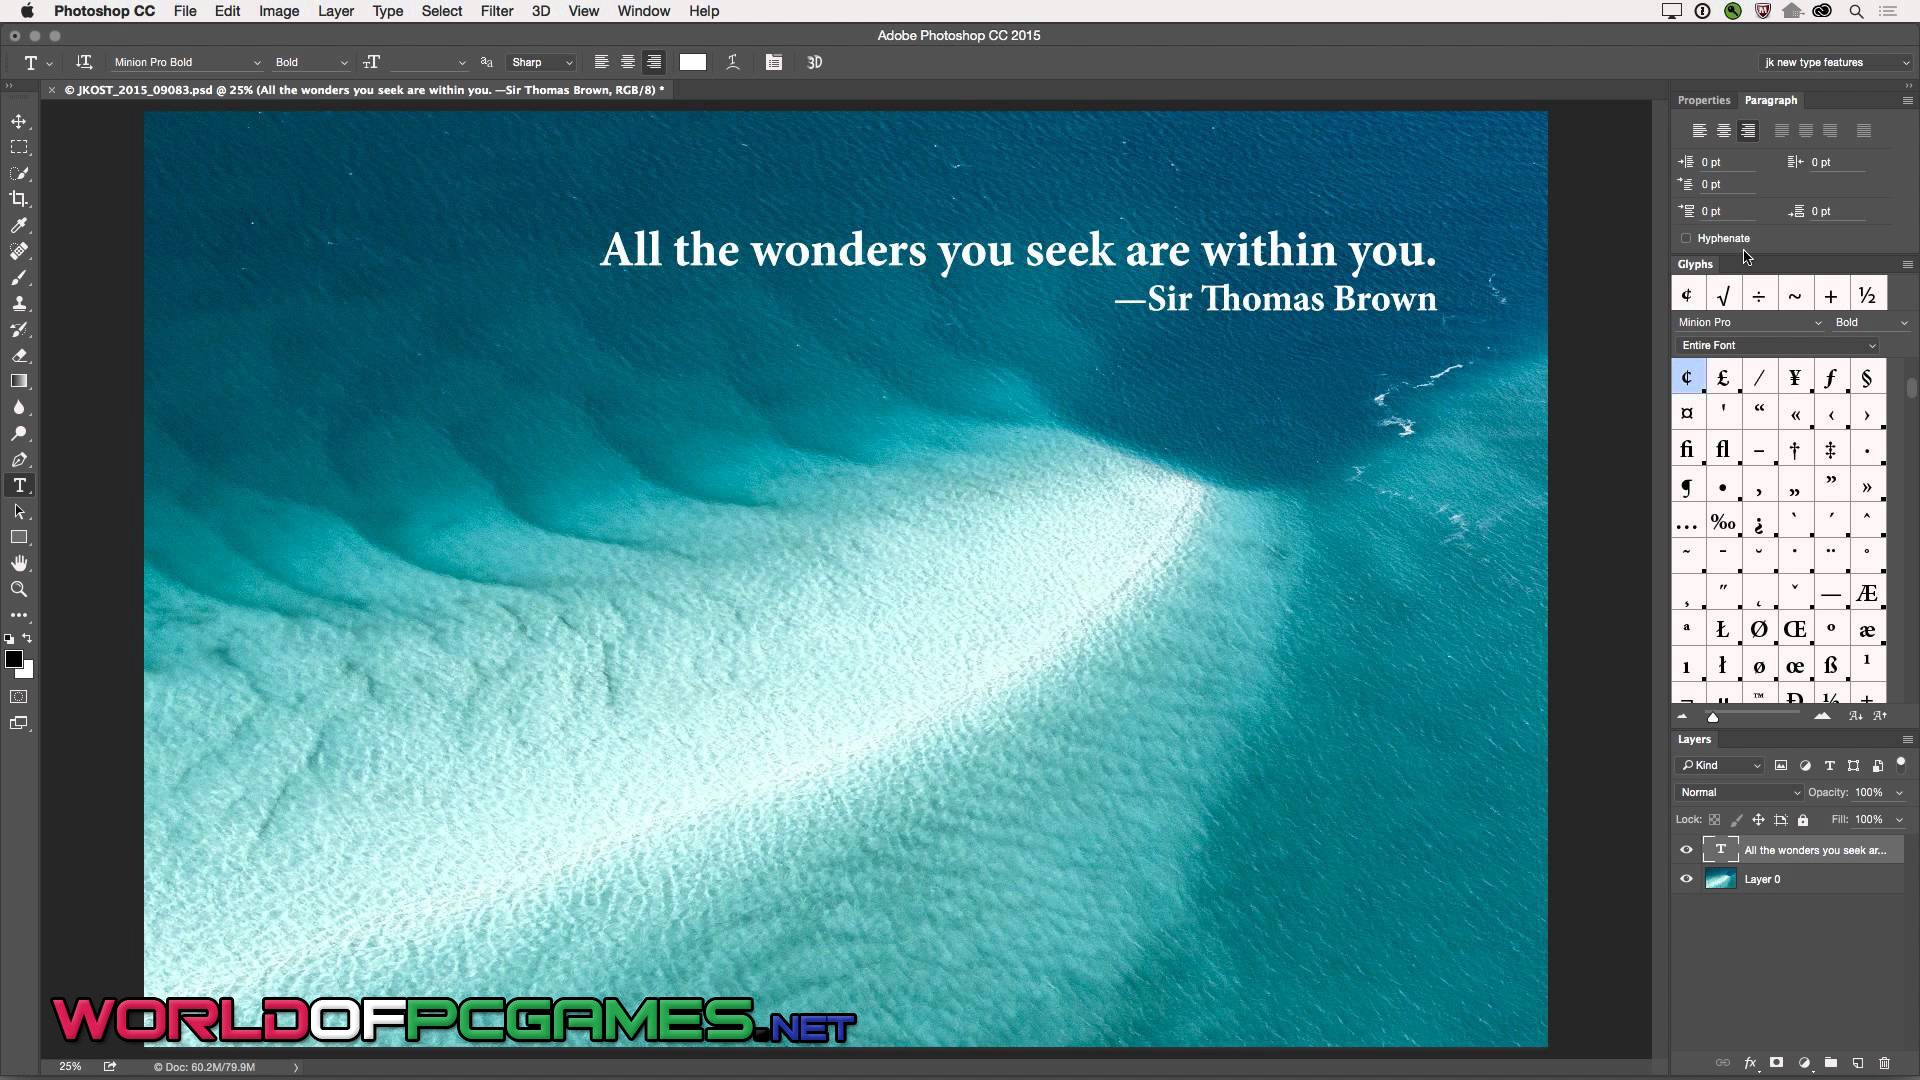Click the All the wonders layer thumbnail
This screenshot has height=1080, width=1920.
click(x=1721, y=849)
